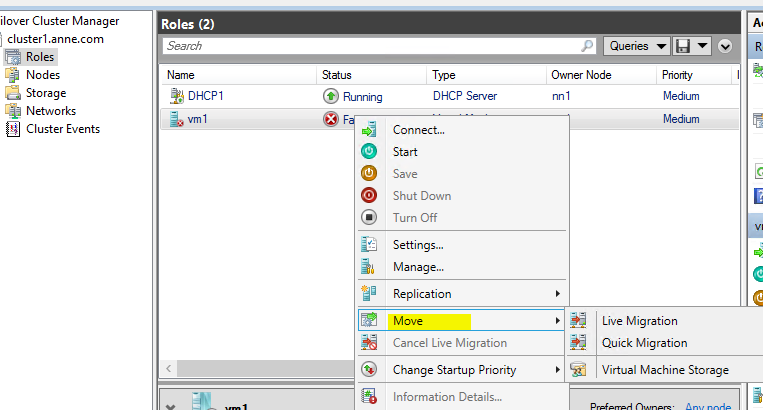Click the green Start power icon
This screenshot has height=410, width=763.
point(369,152)
